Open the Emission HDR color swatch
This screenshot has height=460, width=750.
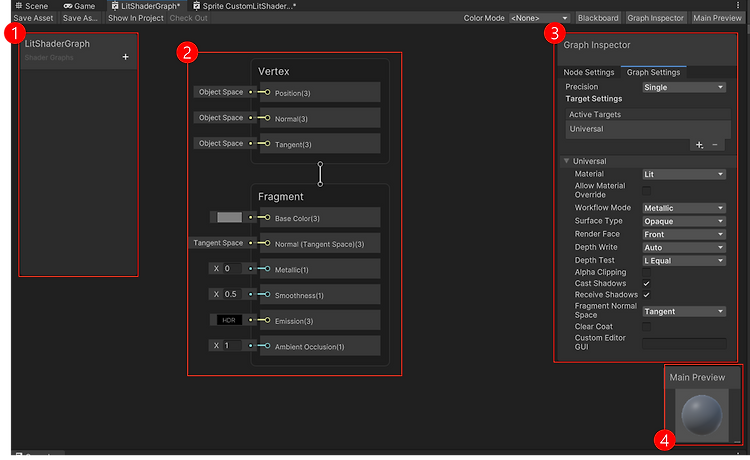229,320
